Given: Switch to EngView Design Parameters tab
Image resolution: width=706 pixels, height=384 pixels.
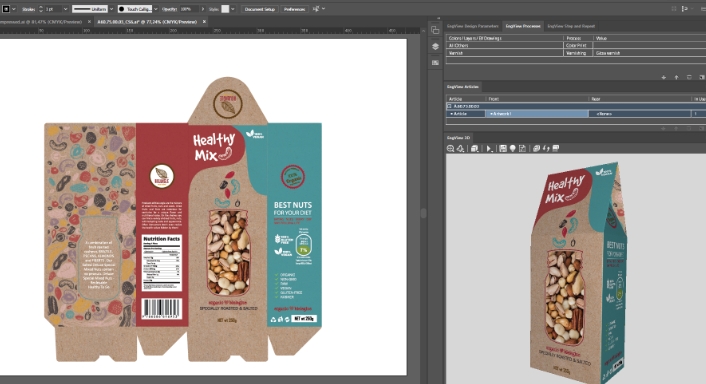Looking at the screenshot, I should [472, 26].
